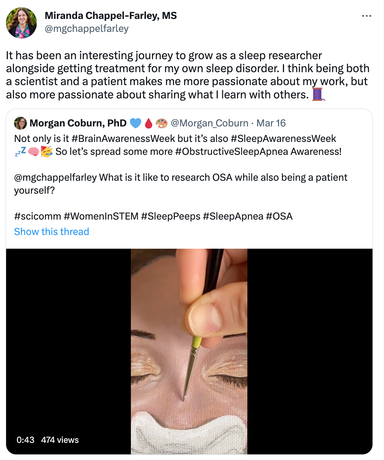Click the thread spool emoji
The height and width of the screenshot is (460, 384).
318,94
